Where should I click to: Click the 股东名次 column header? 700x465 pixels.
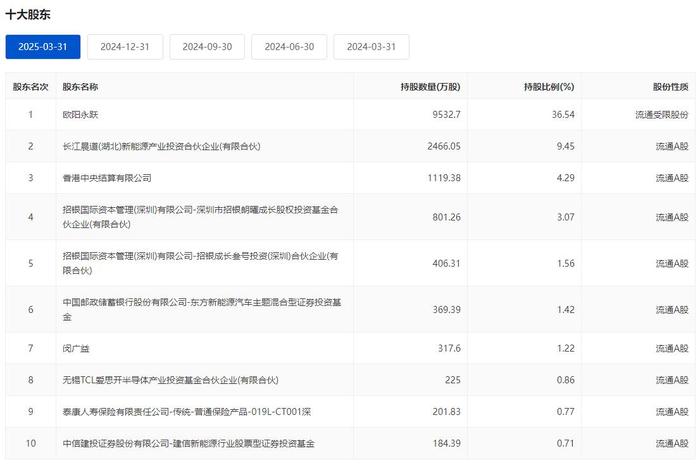(x=30, y=87)
